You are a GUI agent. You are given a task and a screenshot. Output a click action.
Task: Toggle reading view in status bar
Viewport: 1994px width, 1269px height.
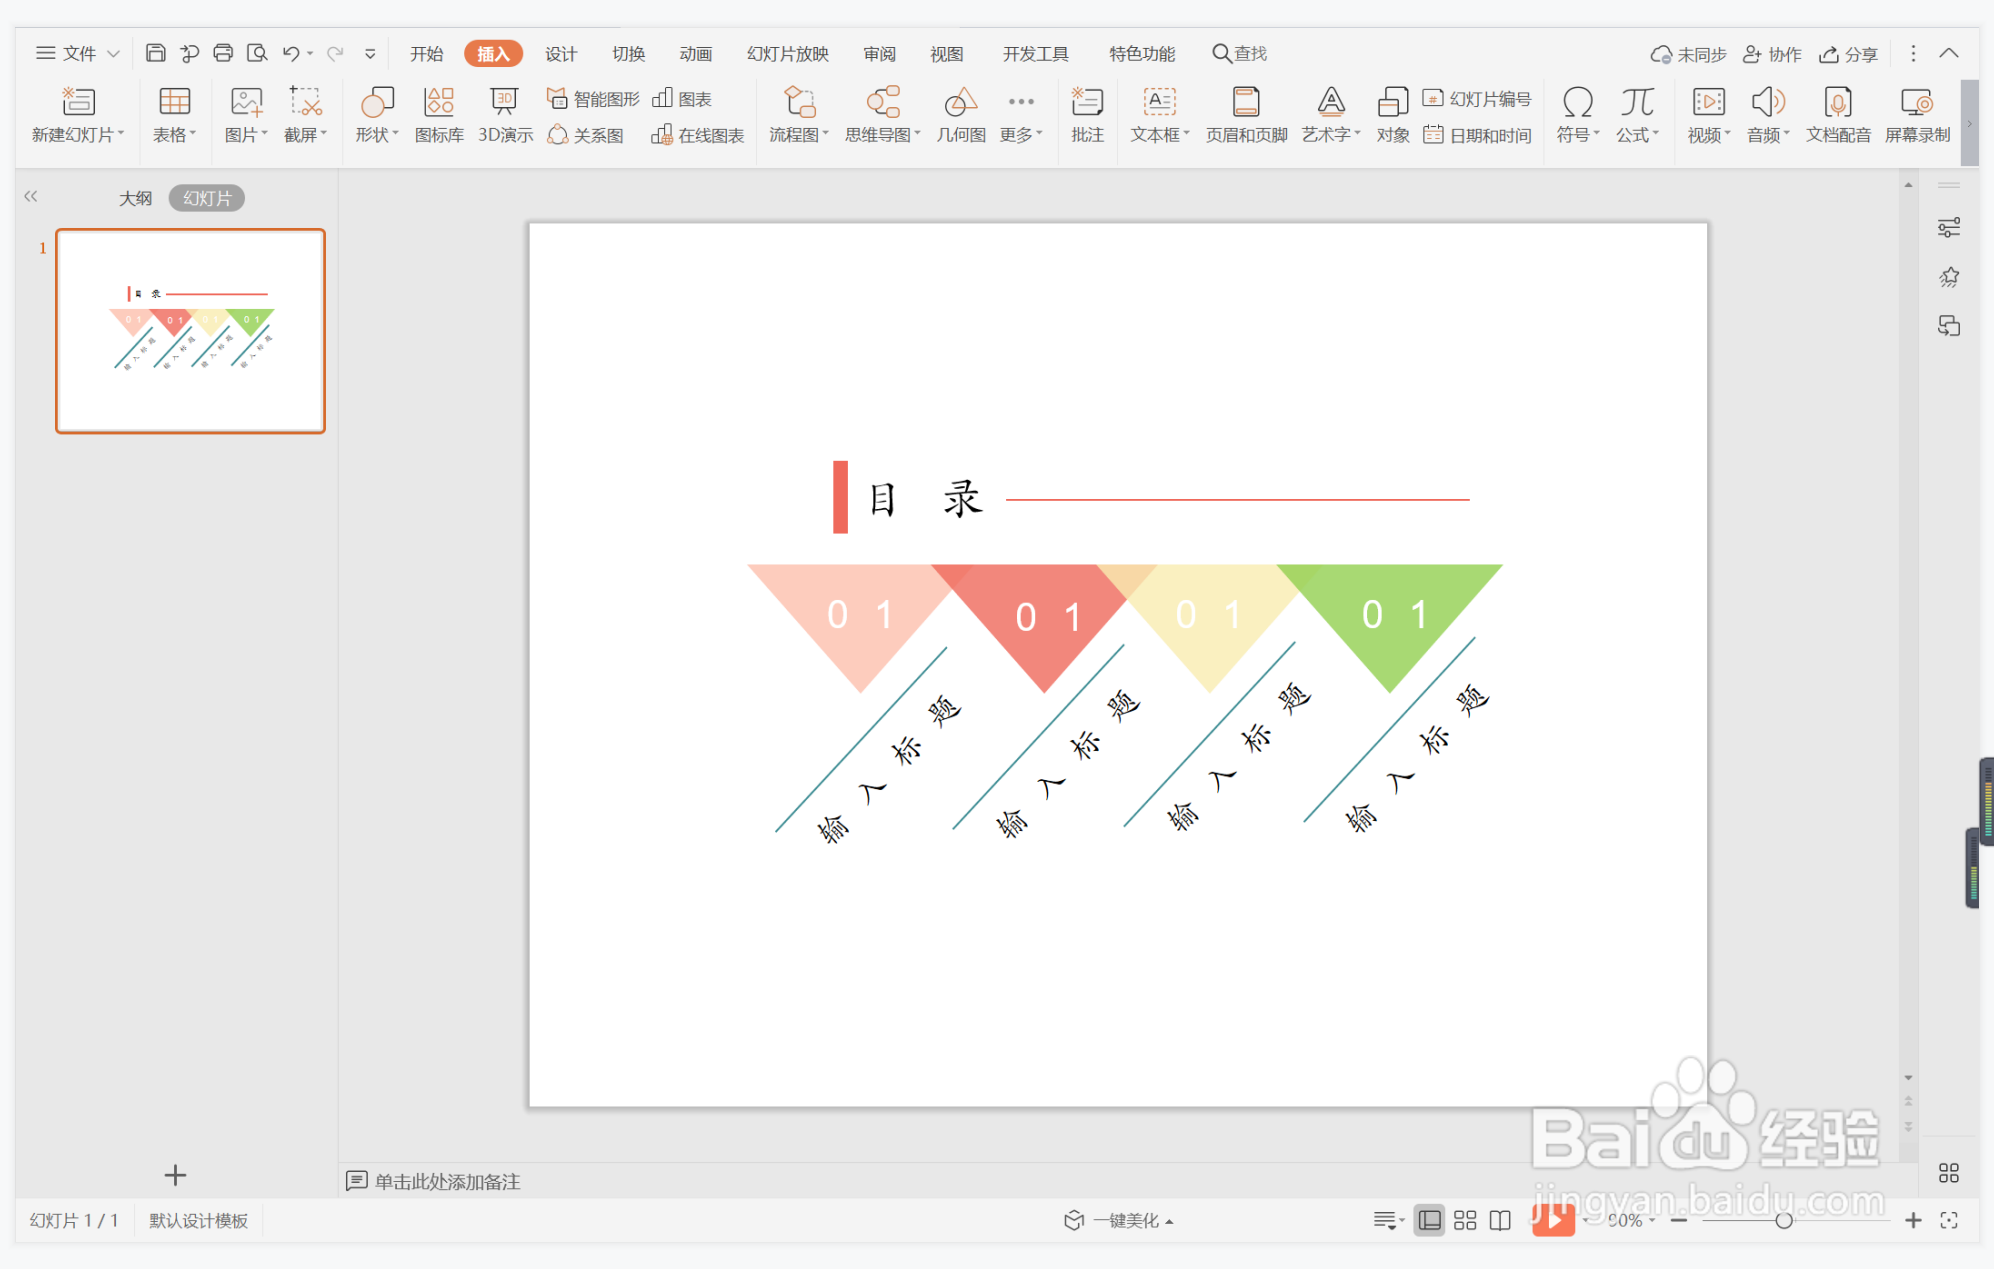point(1500,1220)
